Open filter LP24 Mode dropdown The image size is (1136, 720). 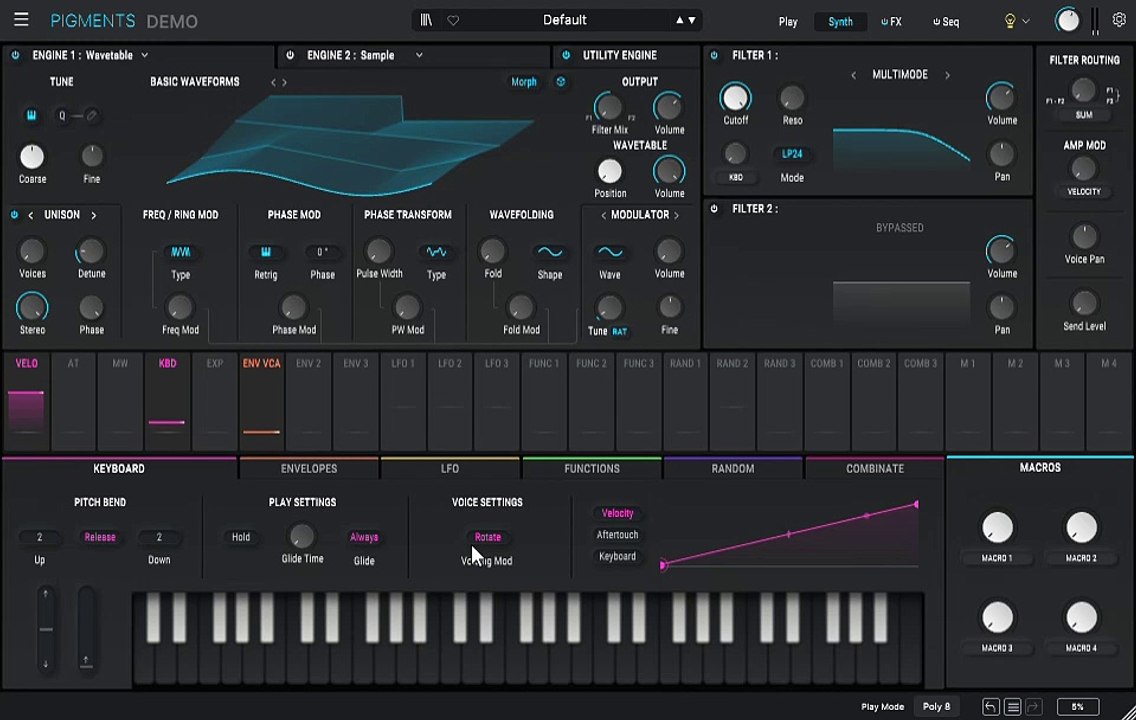click(x=792, y=154)
